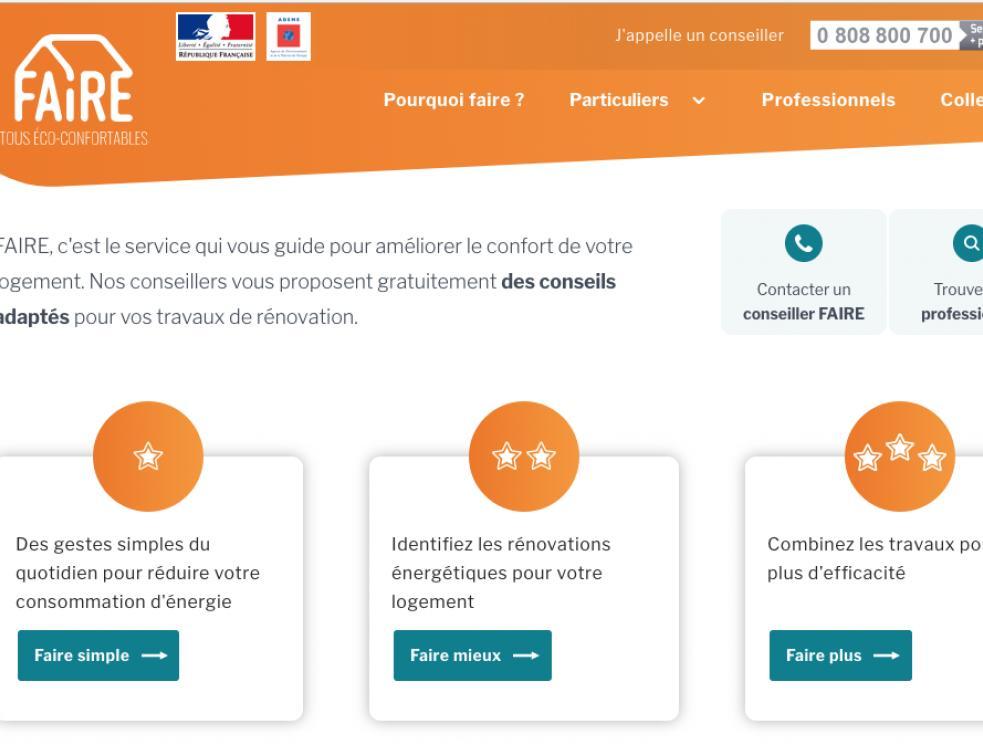983x755 pixels.
Task: Open the Trouver un professionnel card
Action: 936,272
